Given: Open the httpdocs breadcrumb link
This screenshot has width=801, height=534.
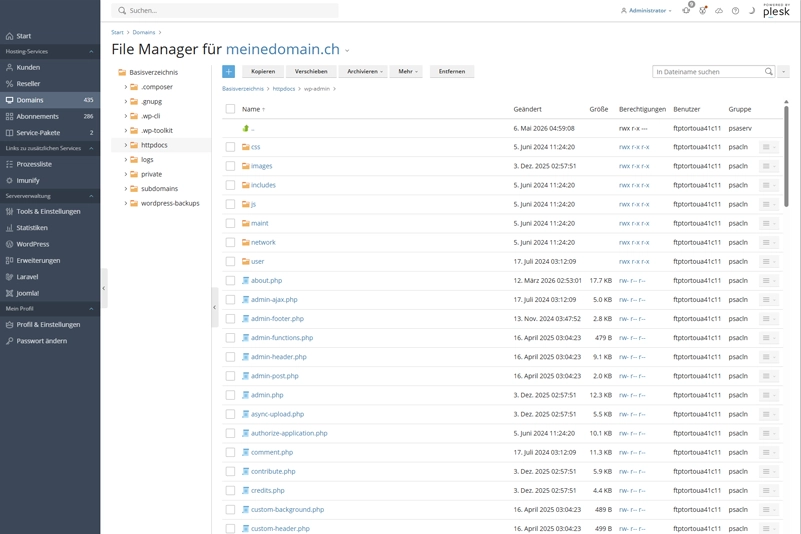Looking at the screenshot, I should [284, 89].
